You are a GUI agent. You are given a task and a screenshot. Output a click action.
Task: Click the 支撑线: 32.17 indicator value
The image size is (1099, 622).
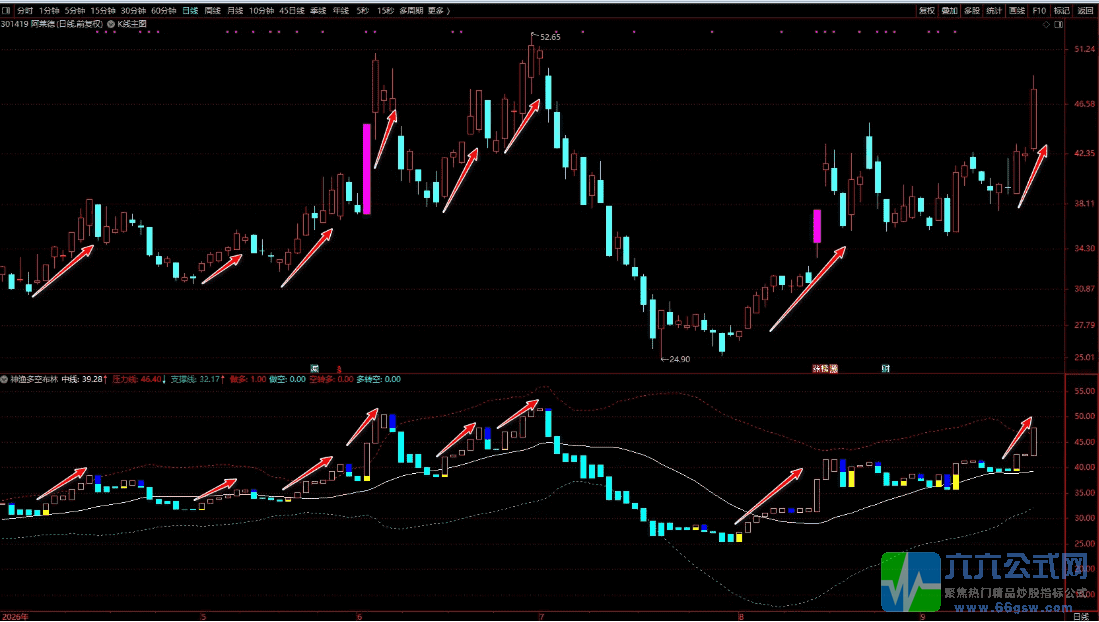[x=196, y=379]
